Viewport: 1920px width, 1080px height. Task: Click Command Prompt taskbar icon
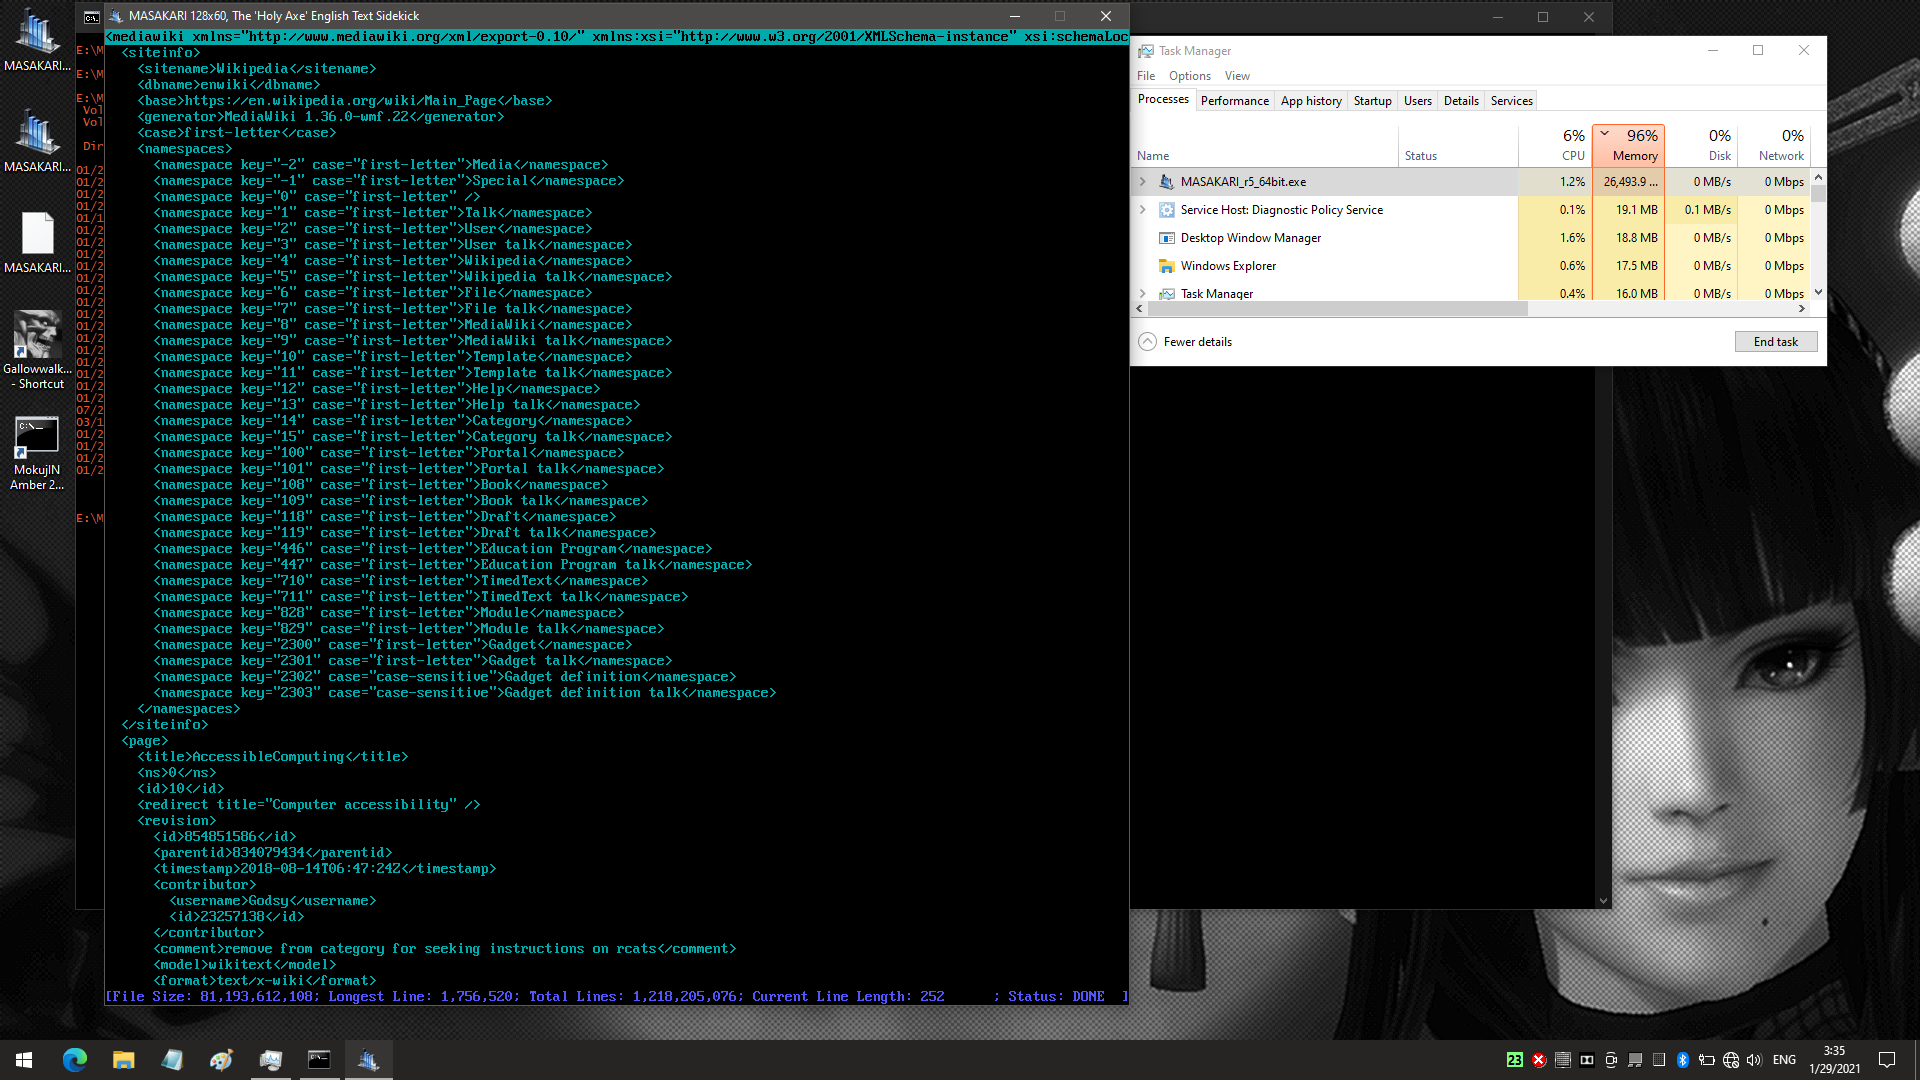coord(319,1060)
